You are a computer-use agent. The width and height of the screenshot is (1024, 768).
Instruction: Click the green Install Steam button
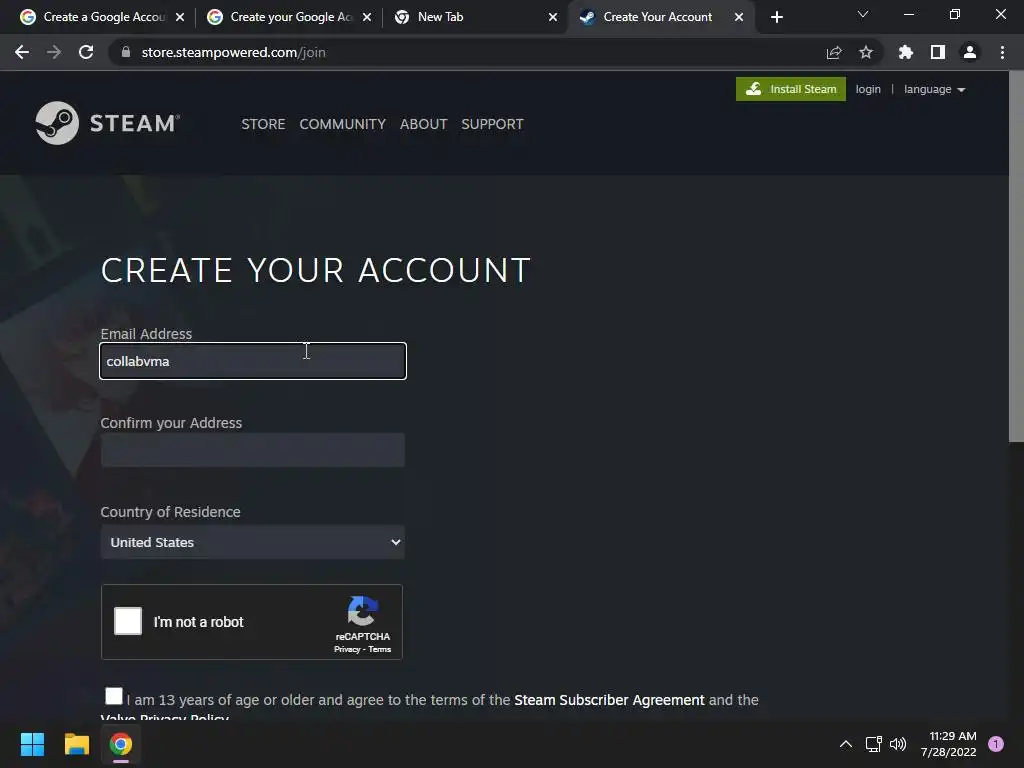(x=790, y=89)
